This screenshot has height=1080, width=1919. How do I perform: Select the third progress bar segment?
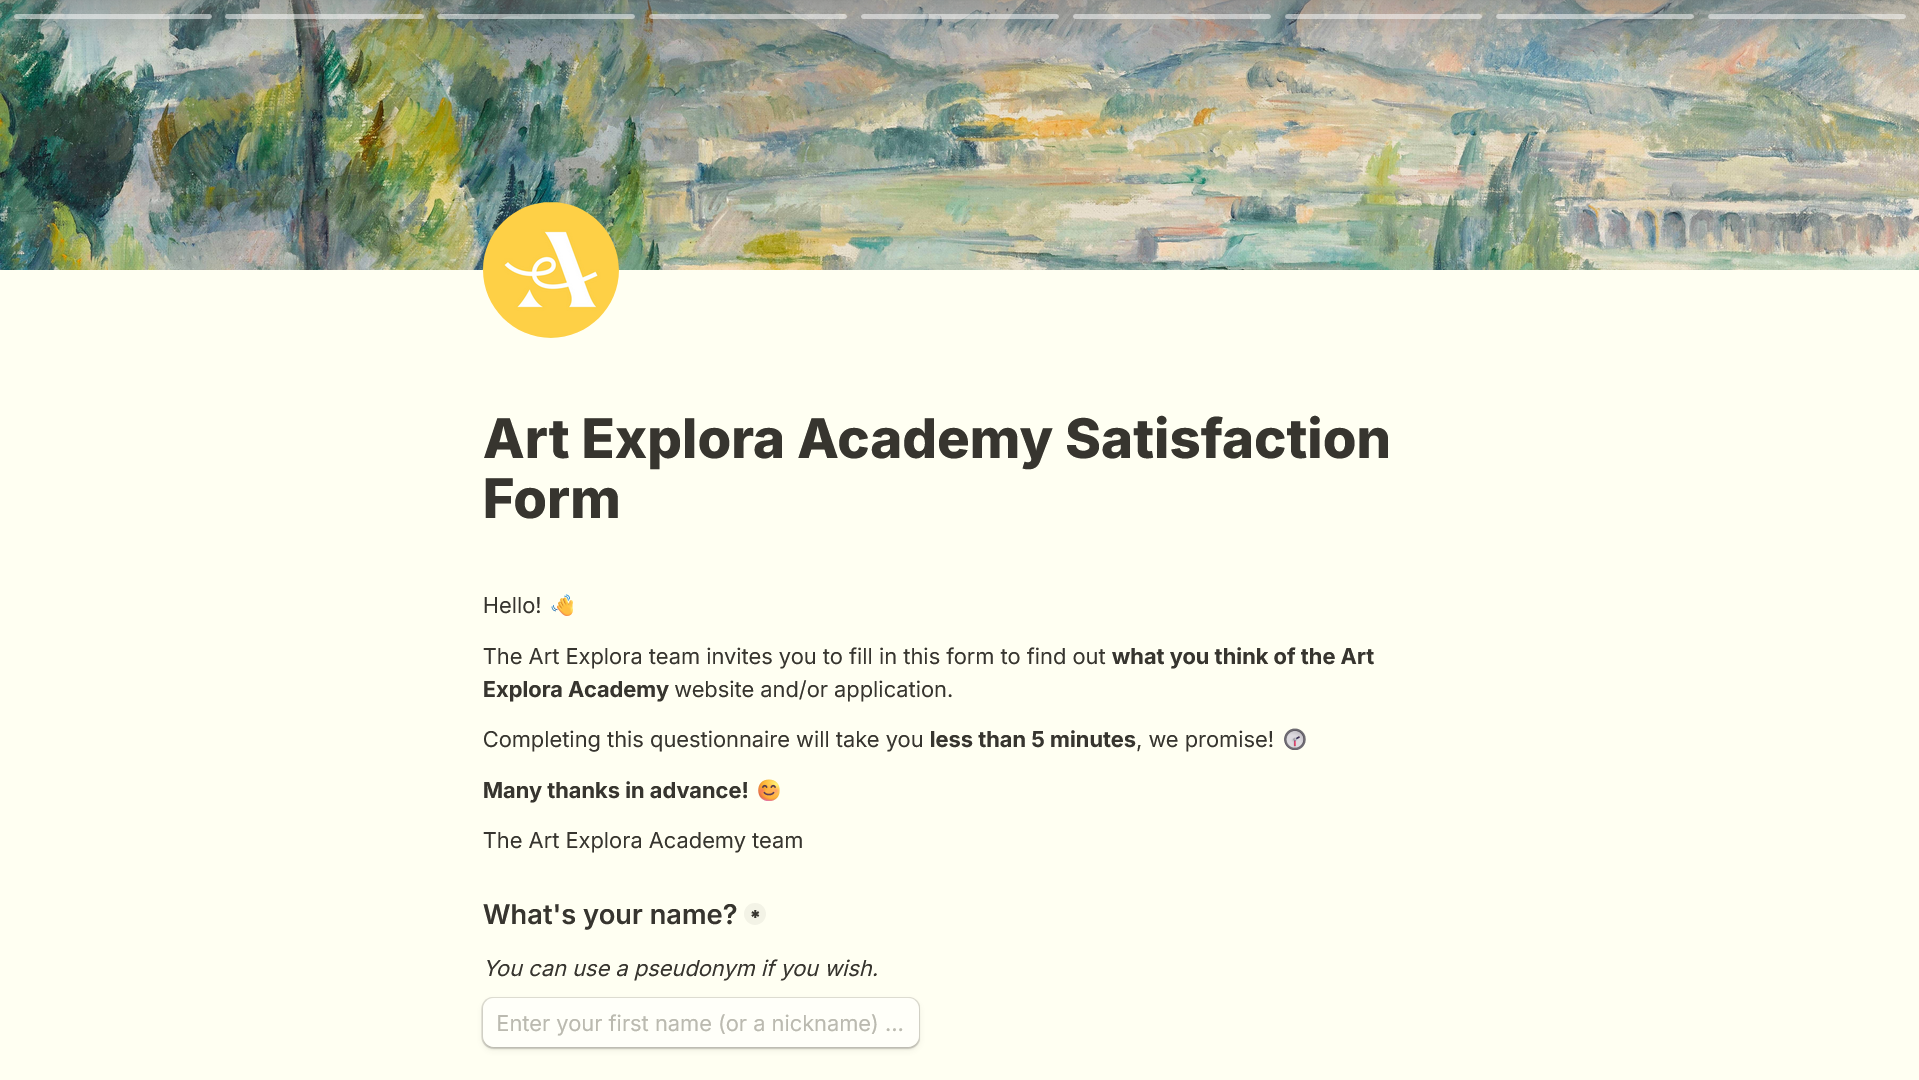coord(536,16)
